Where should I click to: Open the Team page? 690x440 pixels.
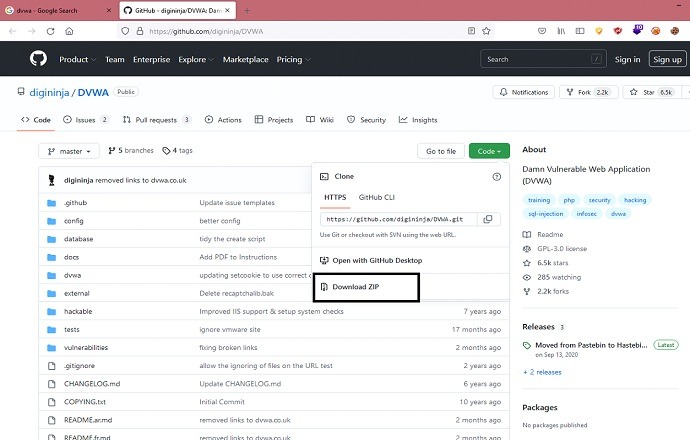[114, 59]
